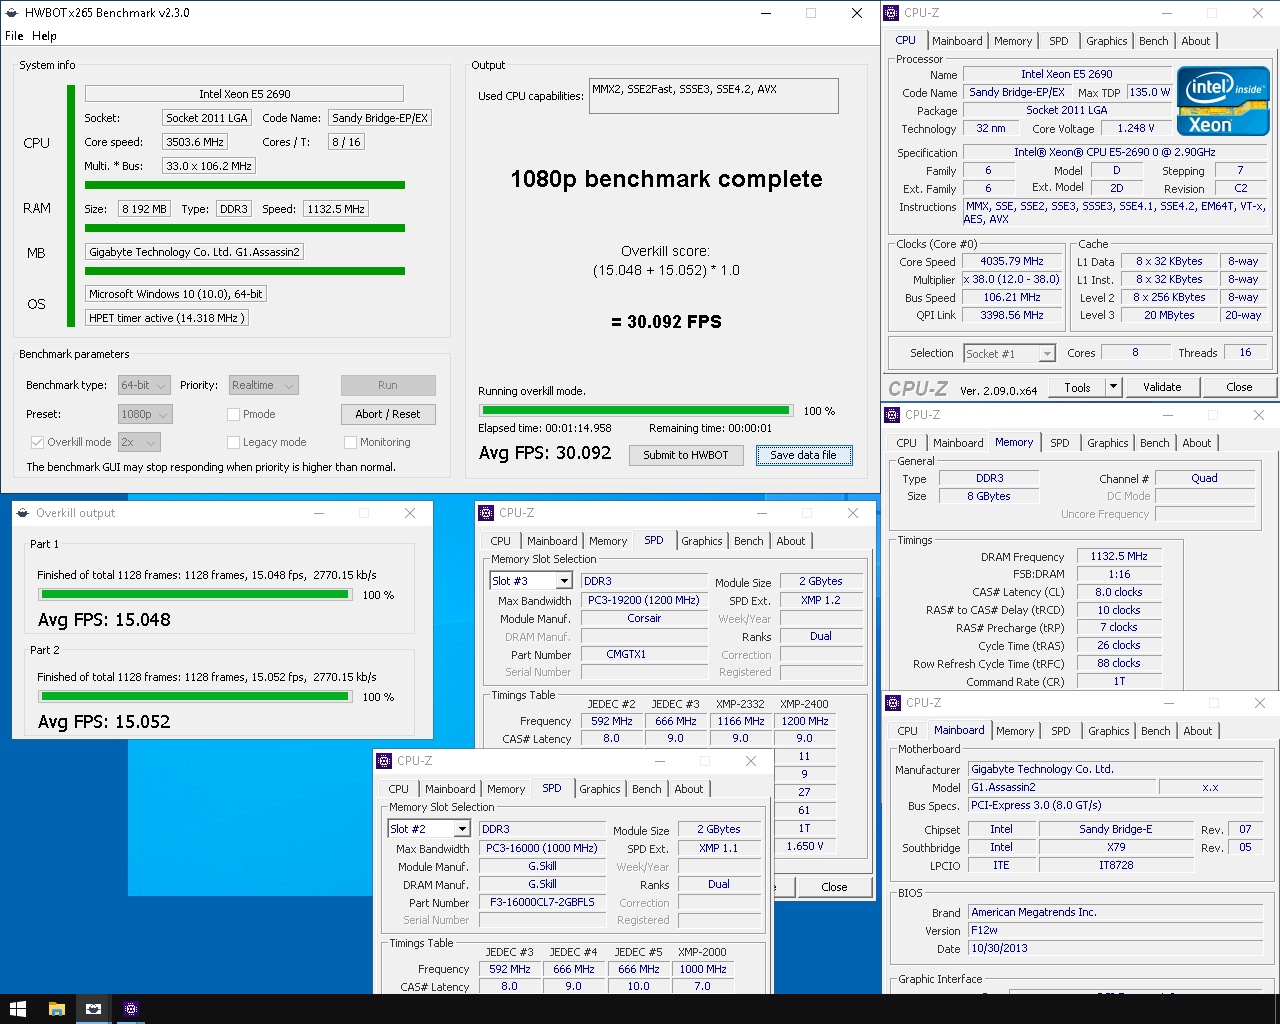Click the HWBOT x265 Benchmark title icon
Viewport: 1280px width, 1024px height.
click(11, 13)
